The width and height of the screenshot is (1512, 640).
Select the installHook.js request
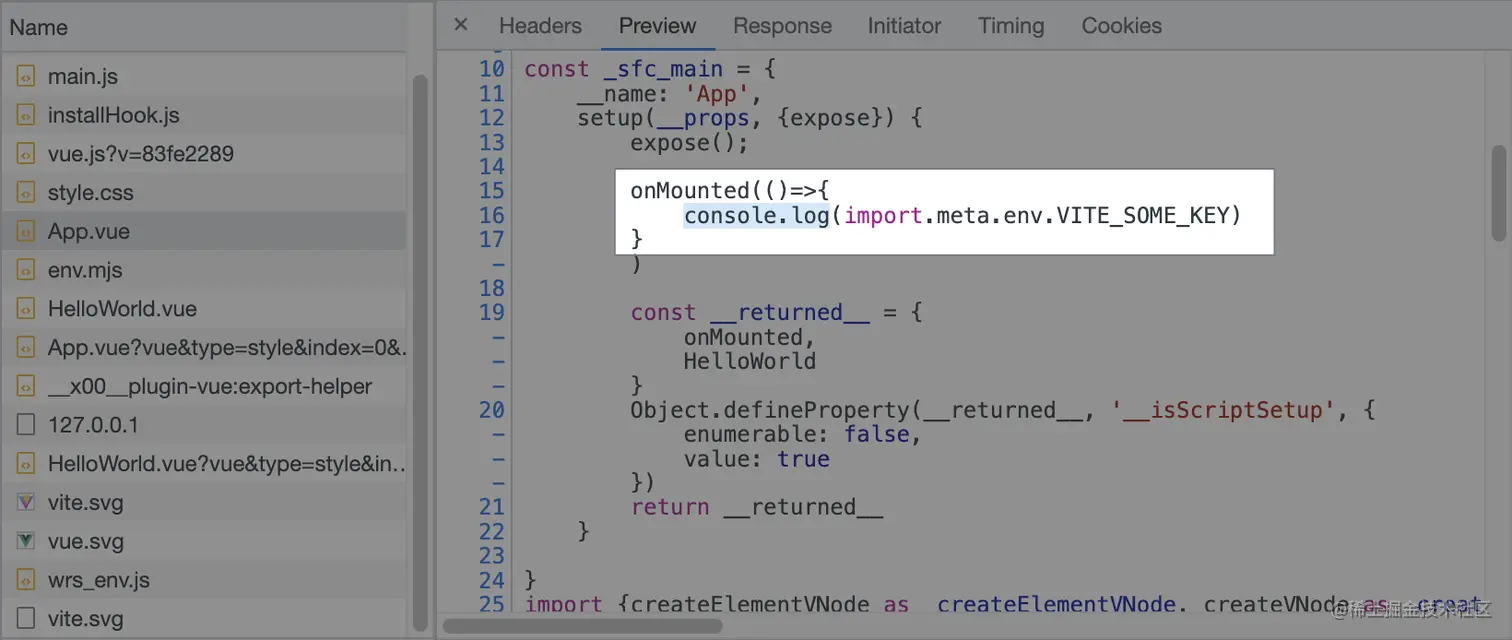(204, 116)
